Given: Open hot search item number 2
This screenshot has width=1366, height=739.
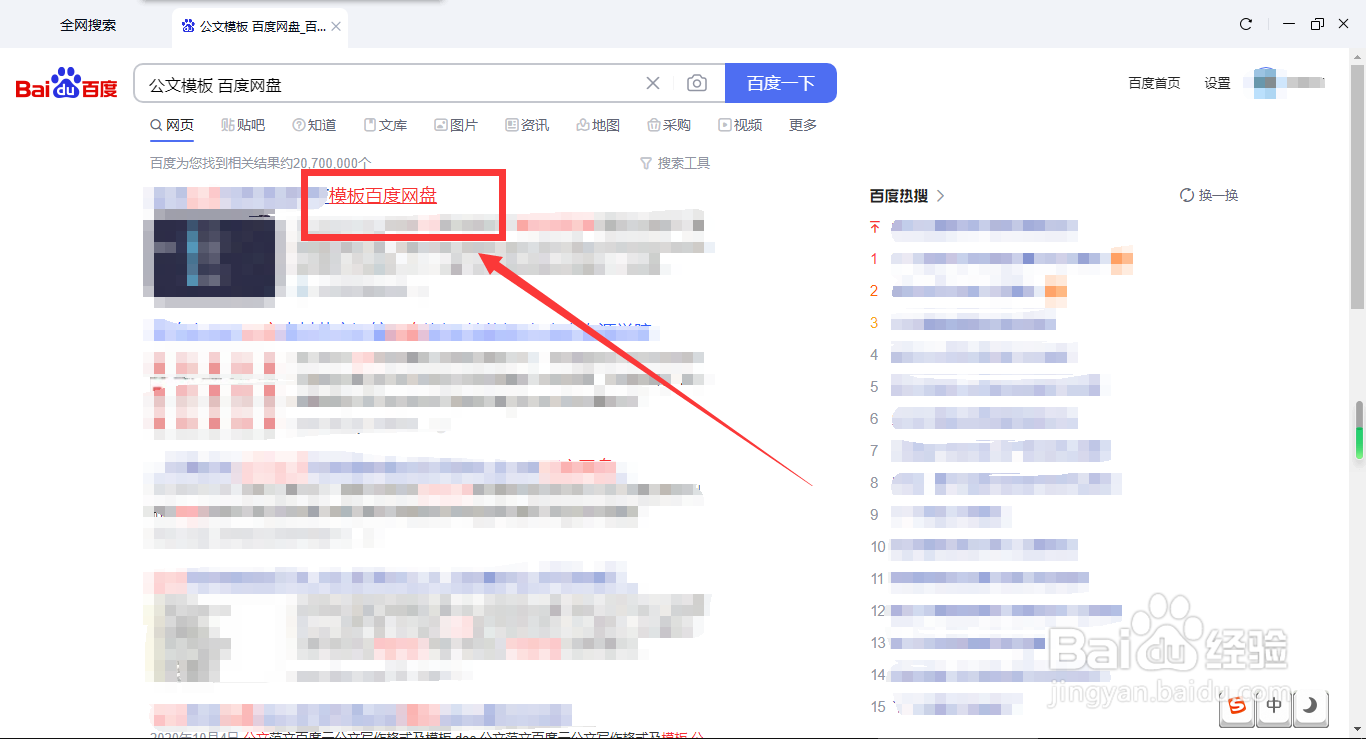Looking at the screenshot, I should point(968,291).
